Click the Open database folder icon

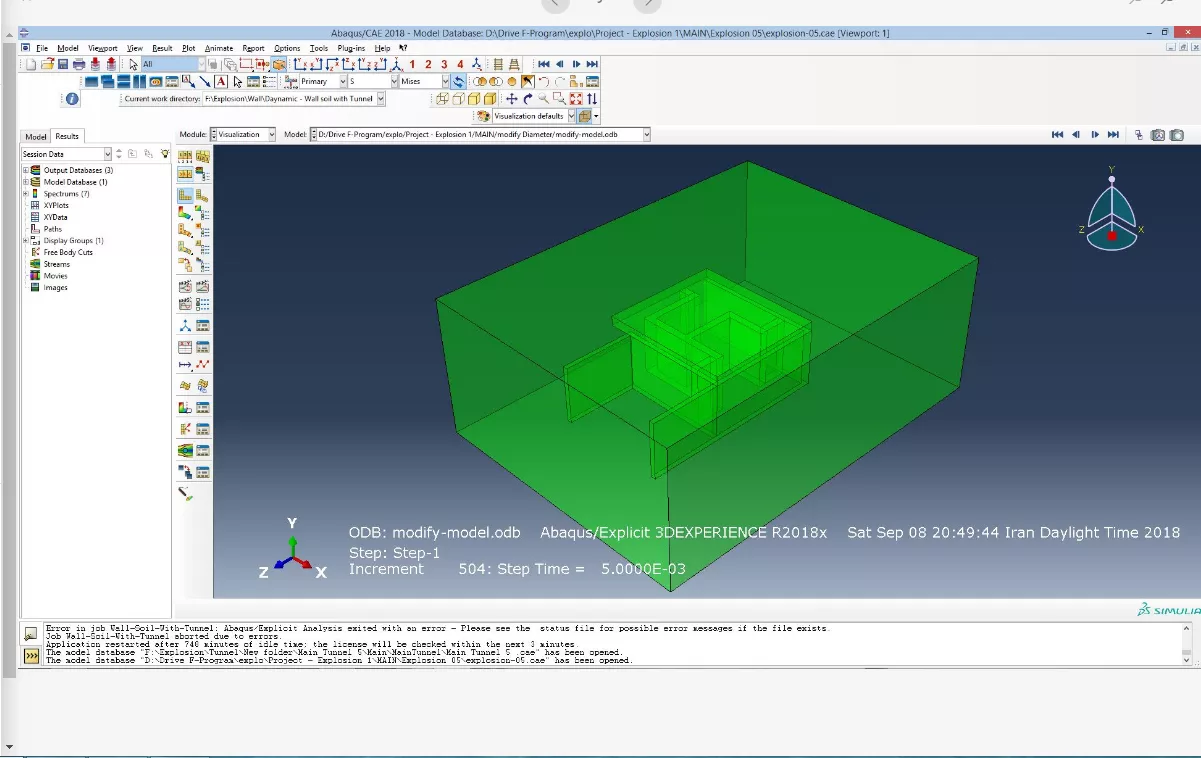click(46, 64)
